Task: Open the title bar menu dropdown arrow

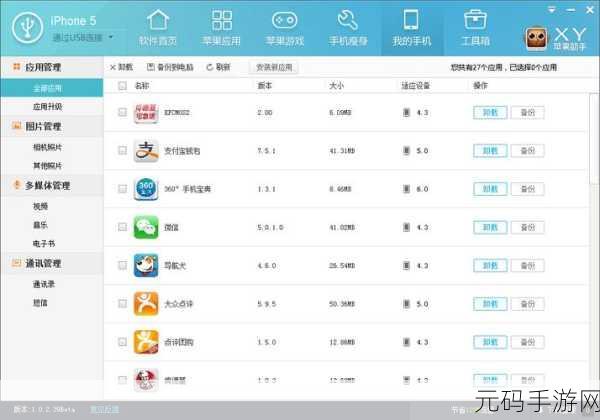Action: (551, 10)
